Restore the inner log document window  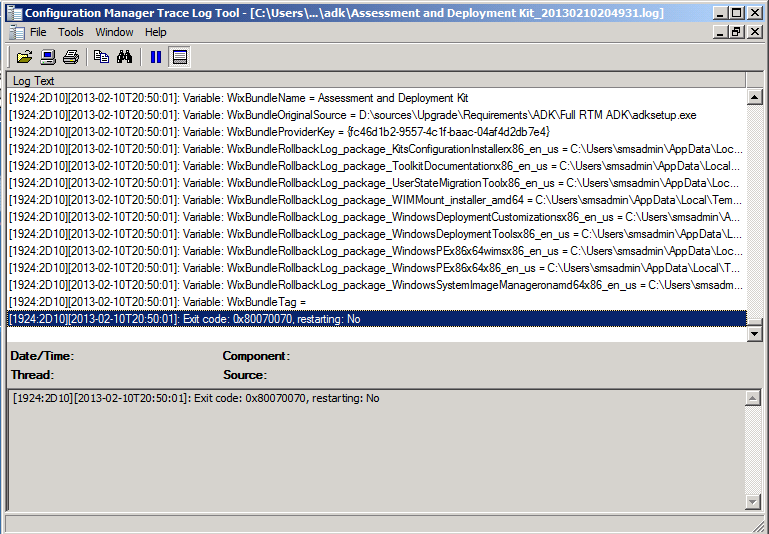coord(736,32)
